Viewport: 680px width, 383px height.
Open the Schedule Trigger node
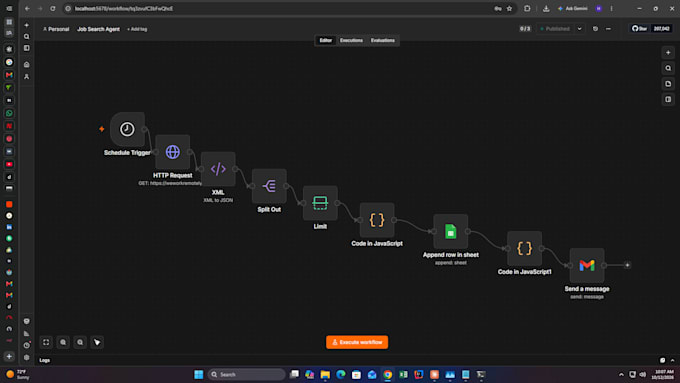[x=127, y=129]
